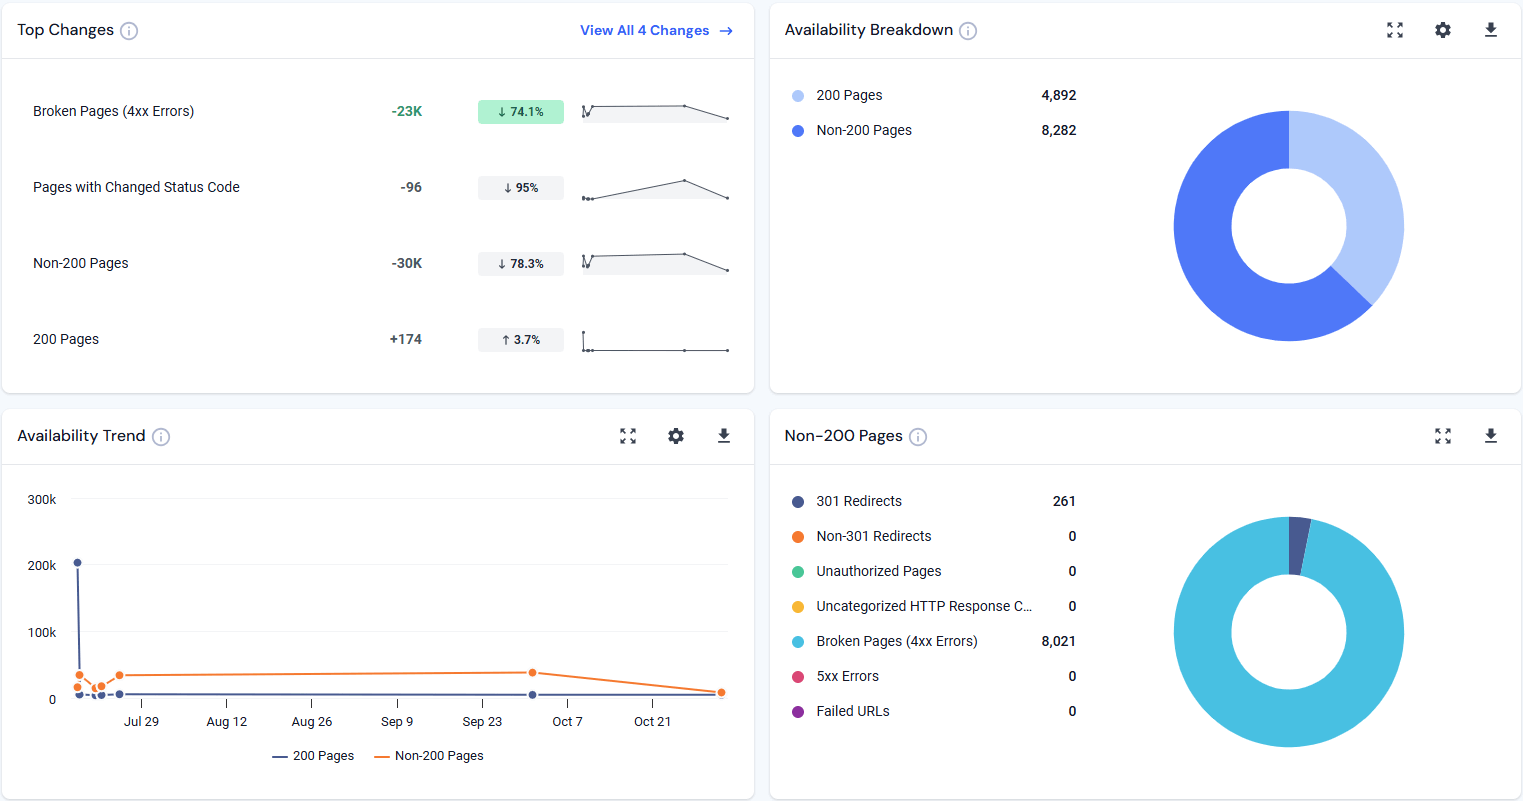Click the 74.1% decrease badge
This screenshot has width=1523, height=801.
[520, 111]
